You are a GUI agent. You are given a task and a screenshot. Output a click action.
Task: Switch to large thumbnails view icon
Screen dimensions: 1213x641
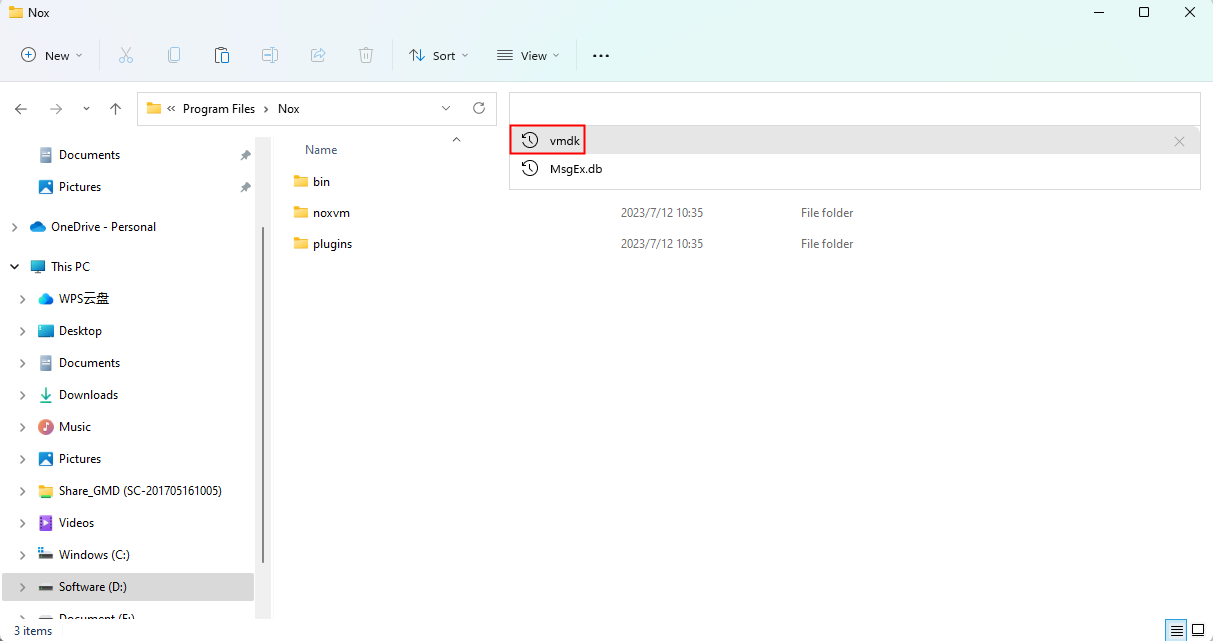[x=1197, y=630]
